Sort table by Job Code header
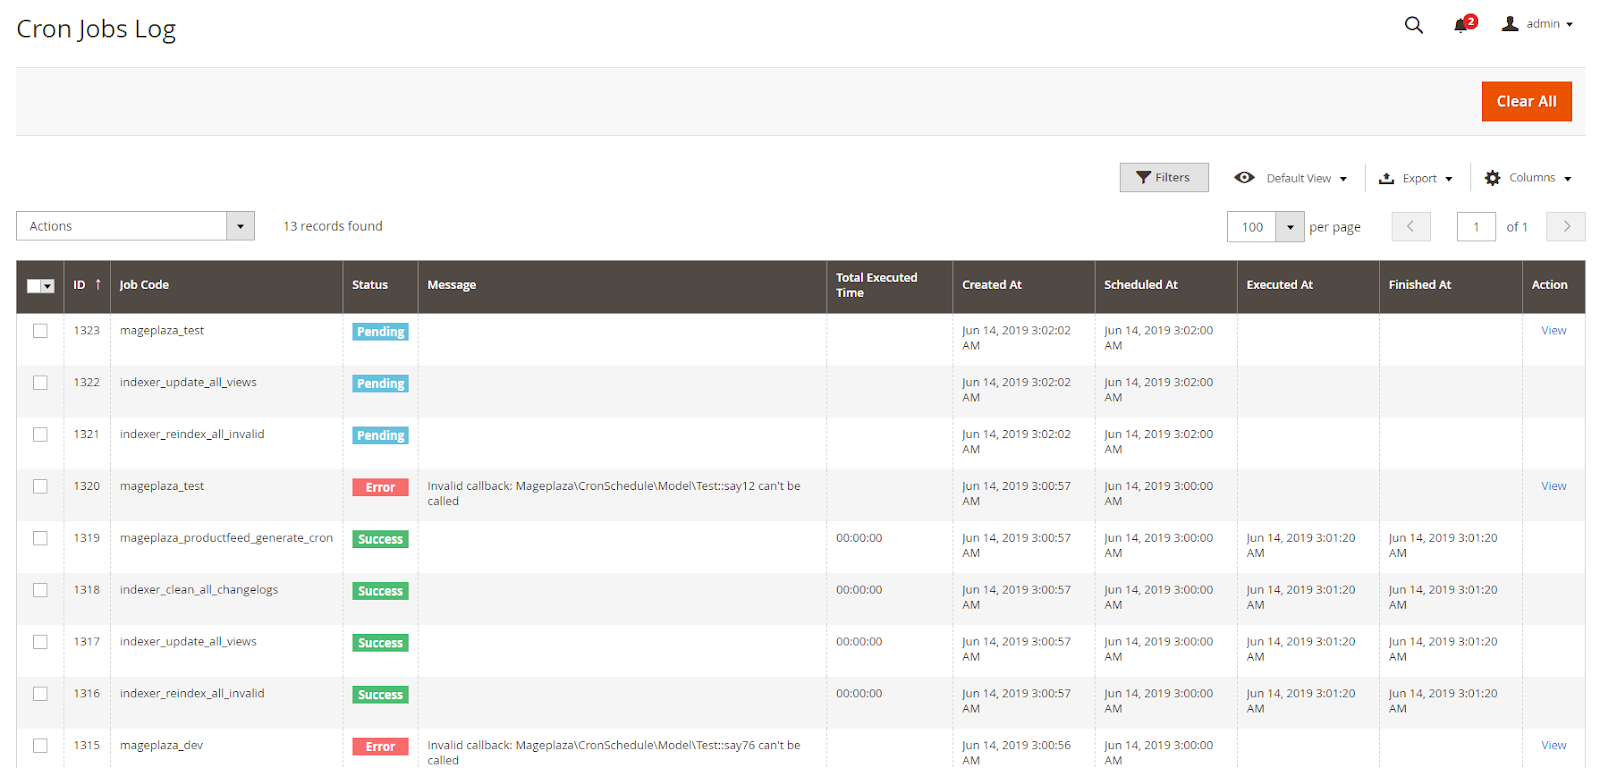 pyautogui.click(x=144, y=285)
